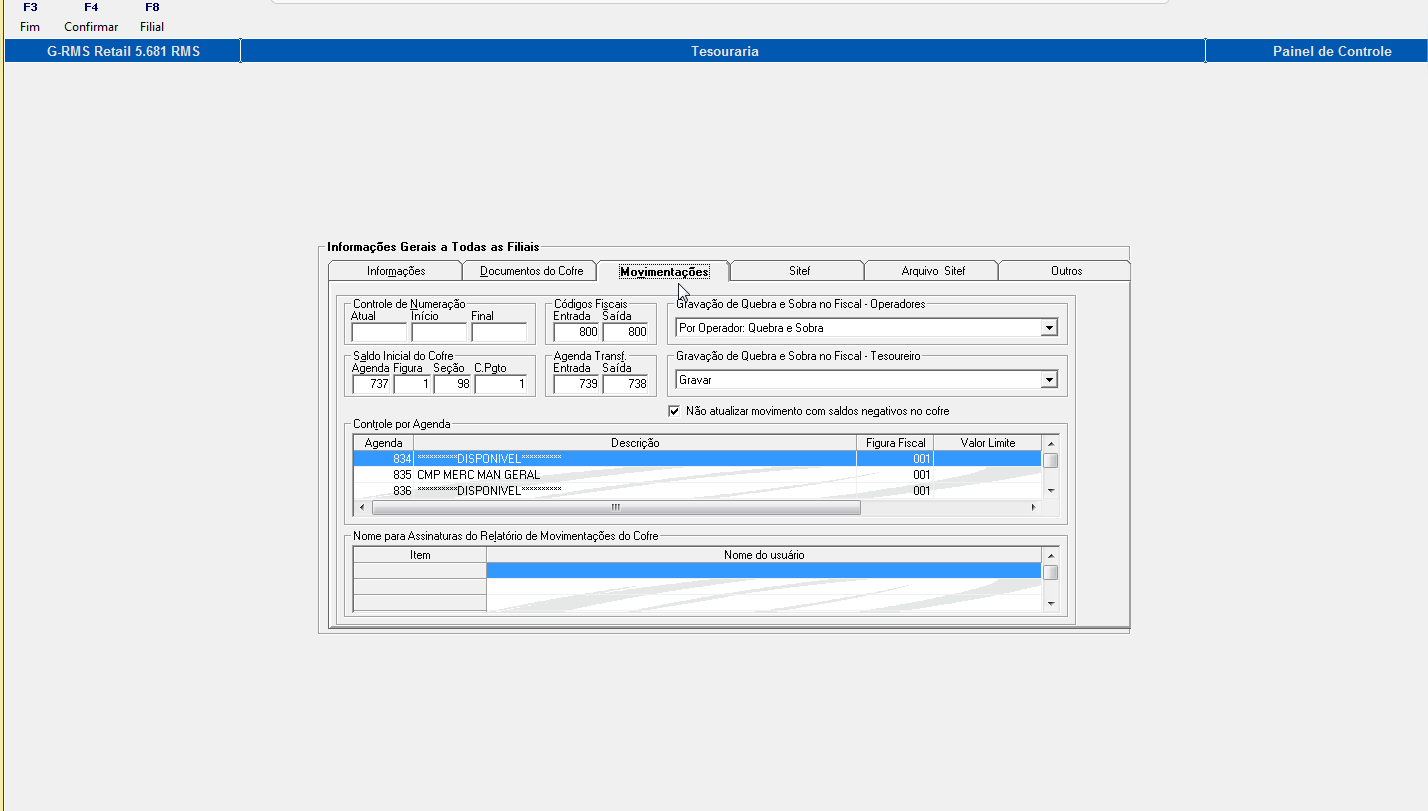The height and width of the screenshot is (811, 1428).
Task: Click the agenda horizontal scrollbar thumb
Action: [616, 508]
